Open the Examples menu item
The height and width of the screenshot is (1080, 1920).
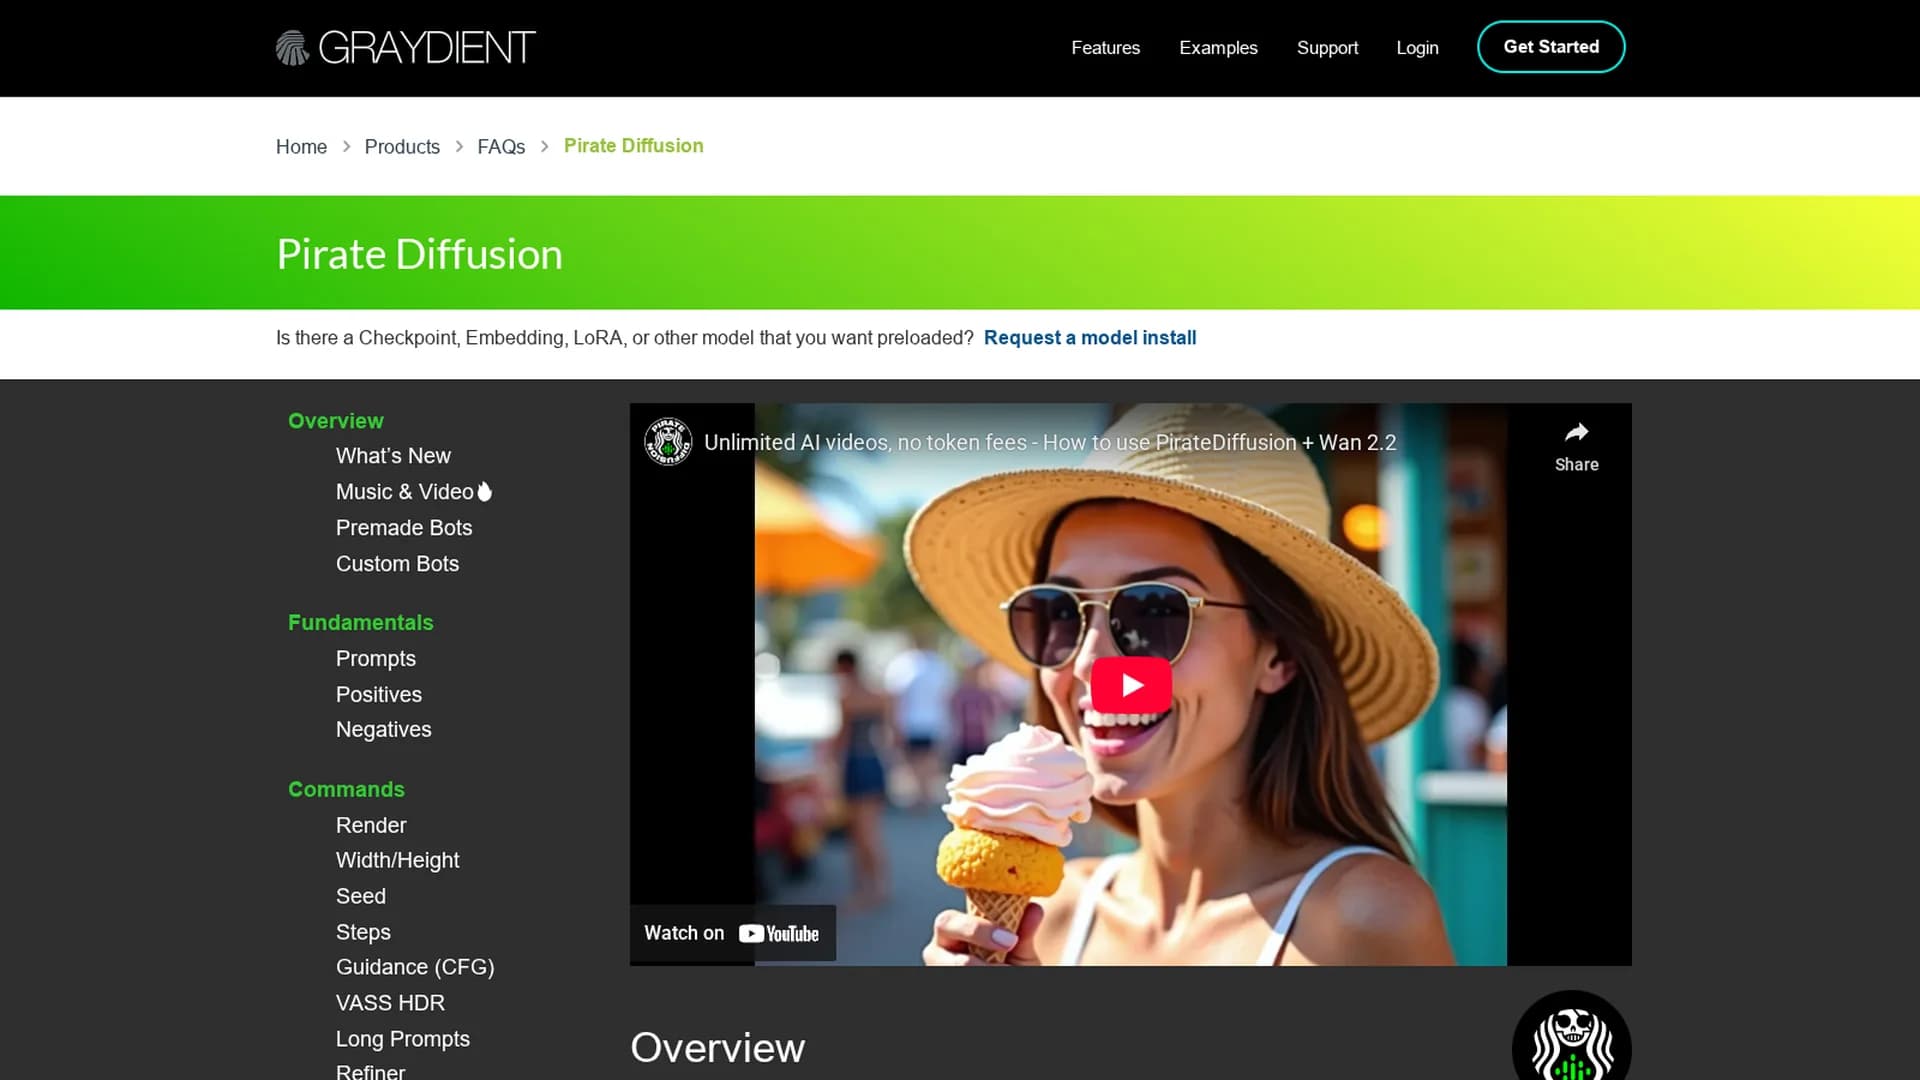(x=1218, y=48)
